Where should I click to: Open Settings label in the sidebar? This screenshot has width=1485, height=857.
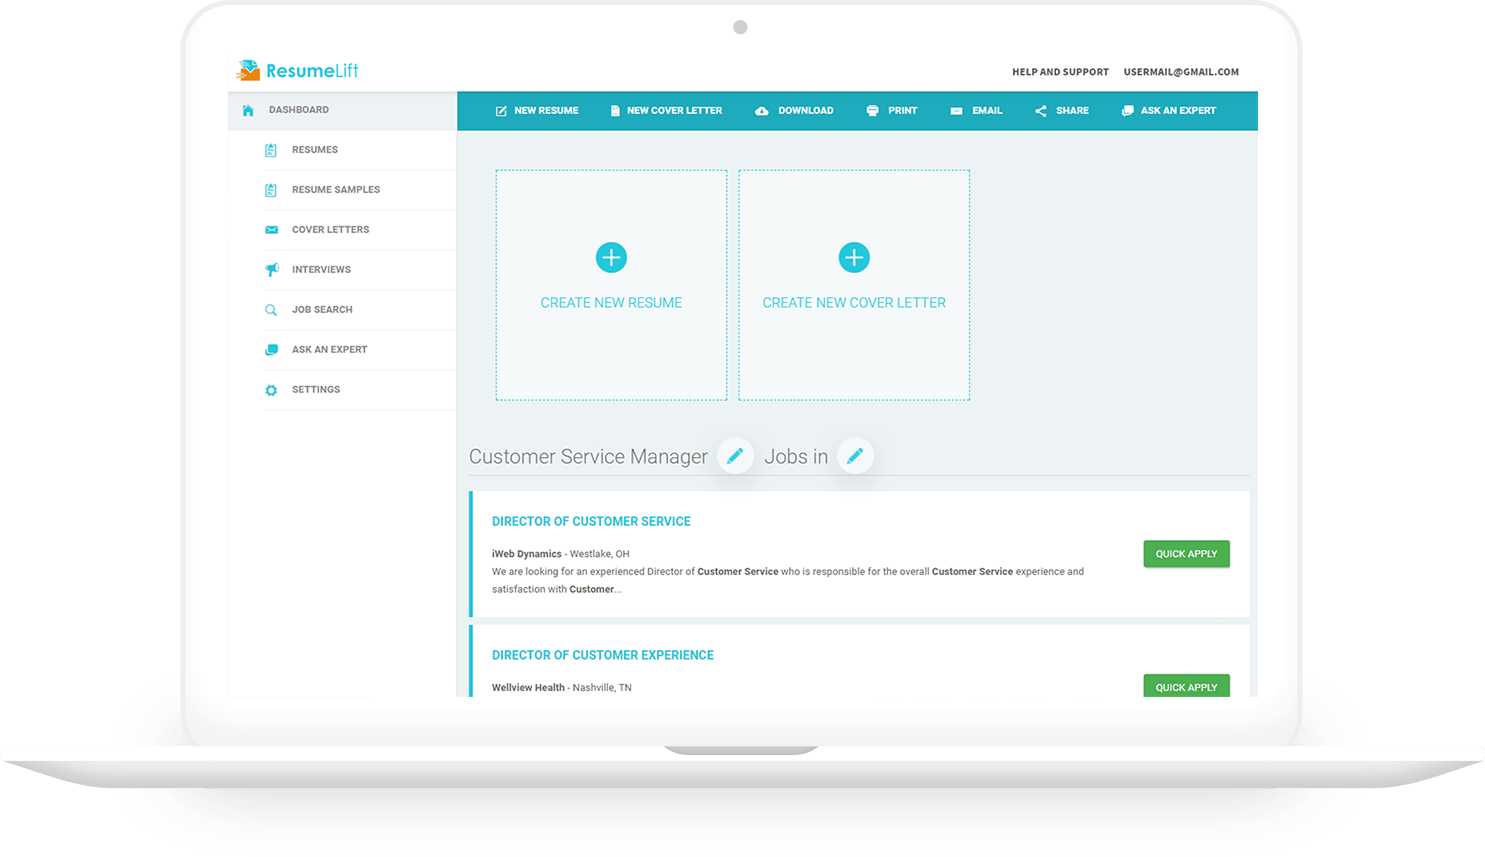[x=316, y=390]
